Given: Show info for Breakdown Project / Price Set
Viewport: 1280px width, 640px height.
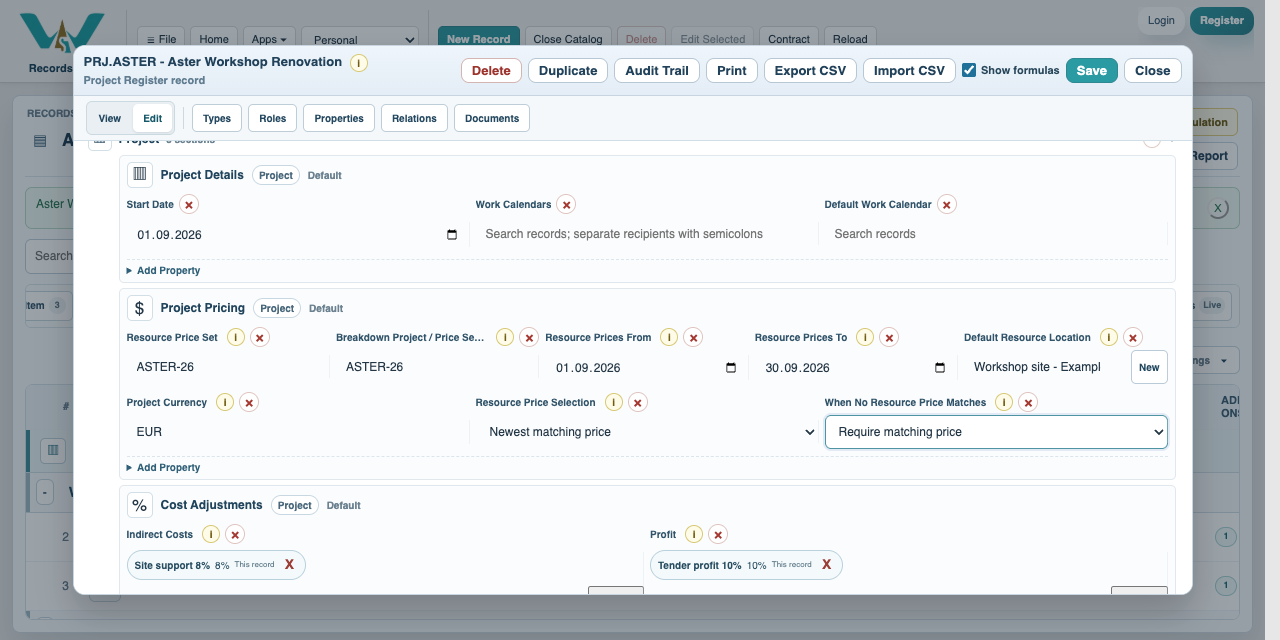Looking at the screenshot, I should pos(505,337).
